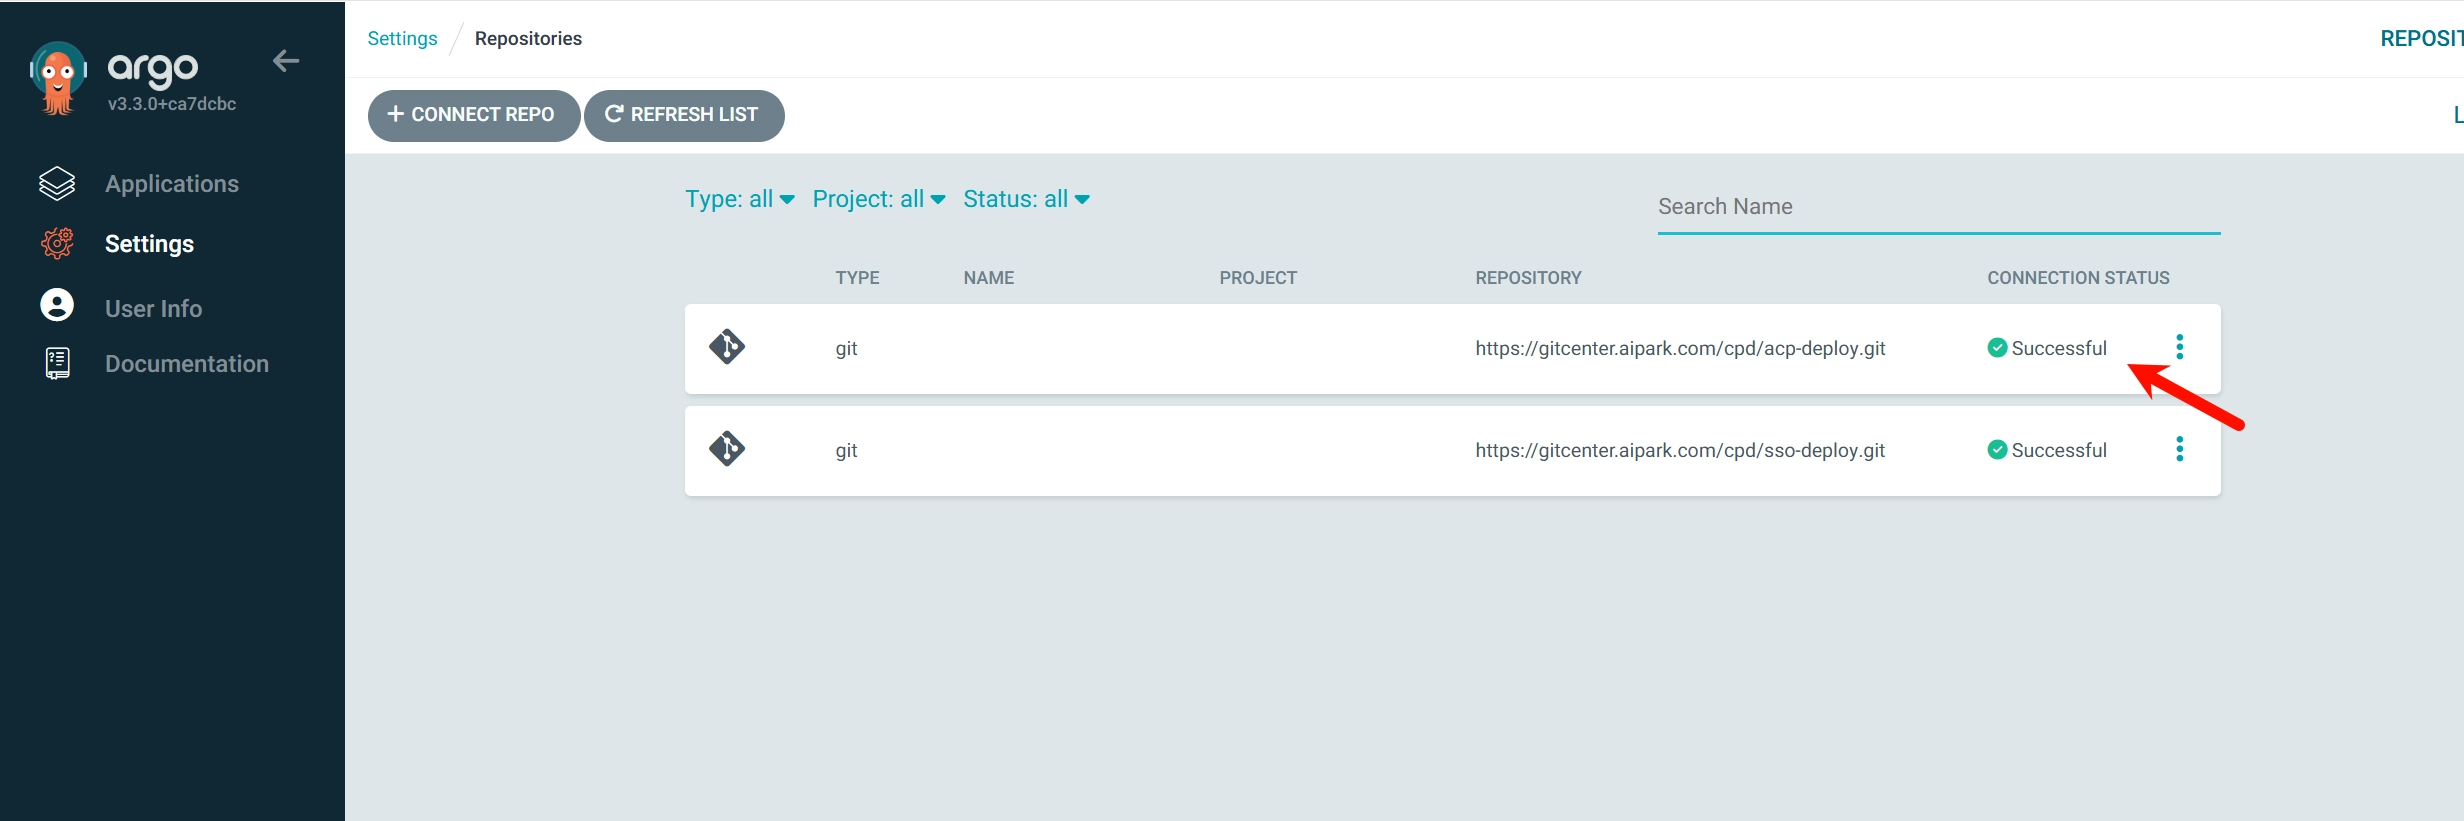
Task: Select the sso-deploy.git repository URL
Action: pyautogui.click(x=1680, y=450)
